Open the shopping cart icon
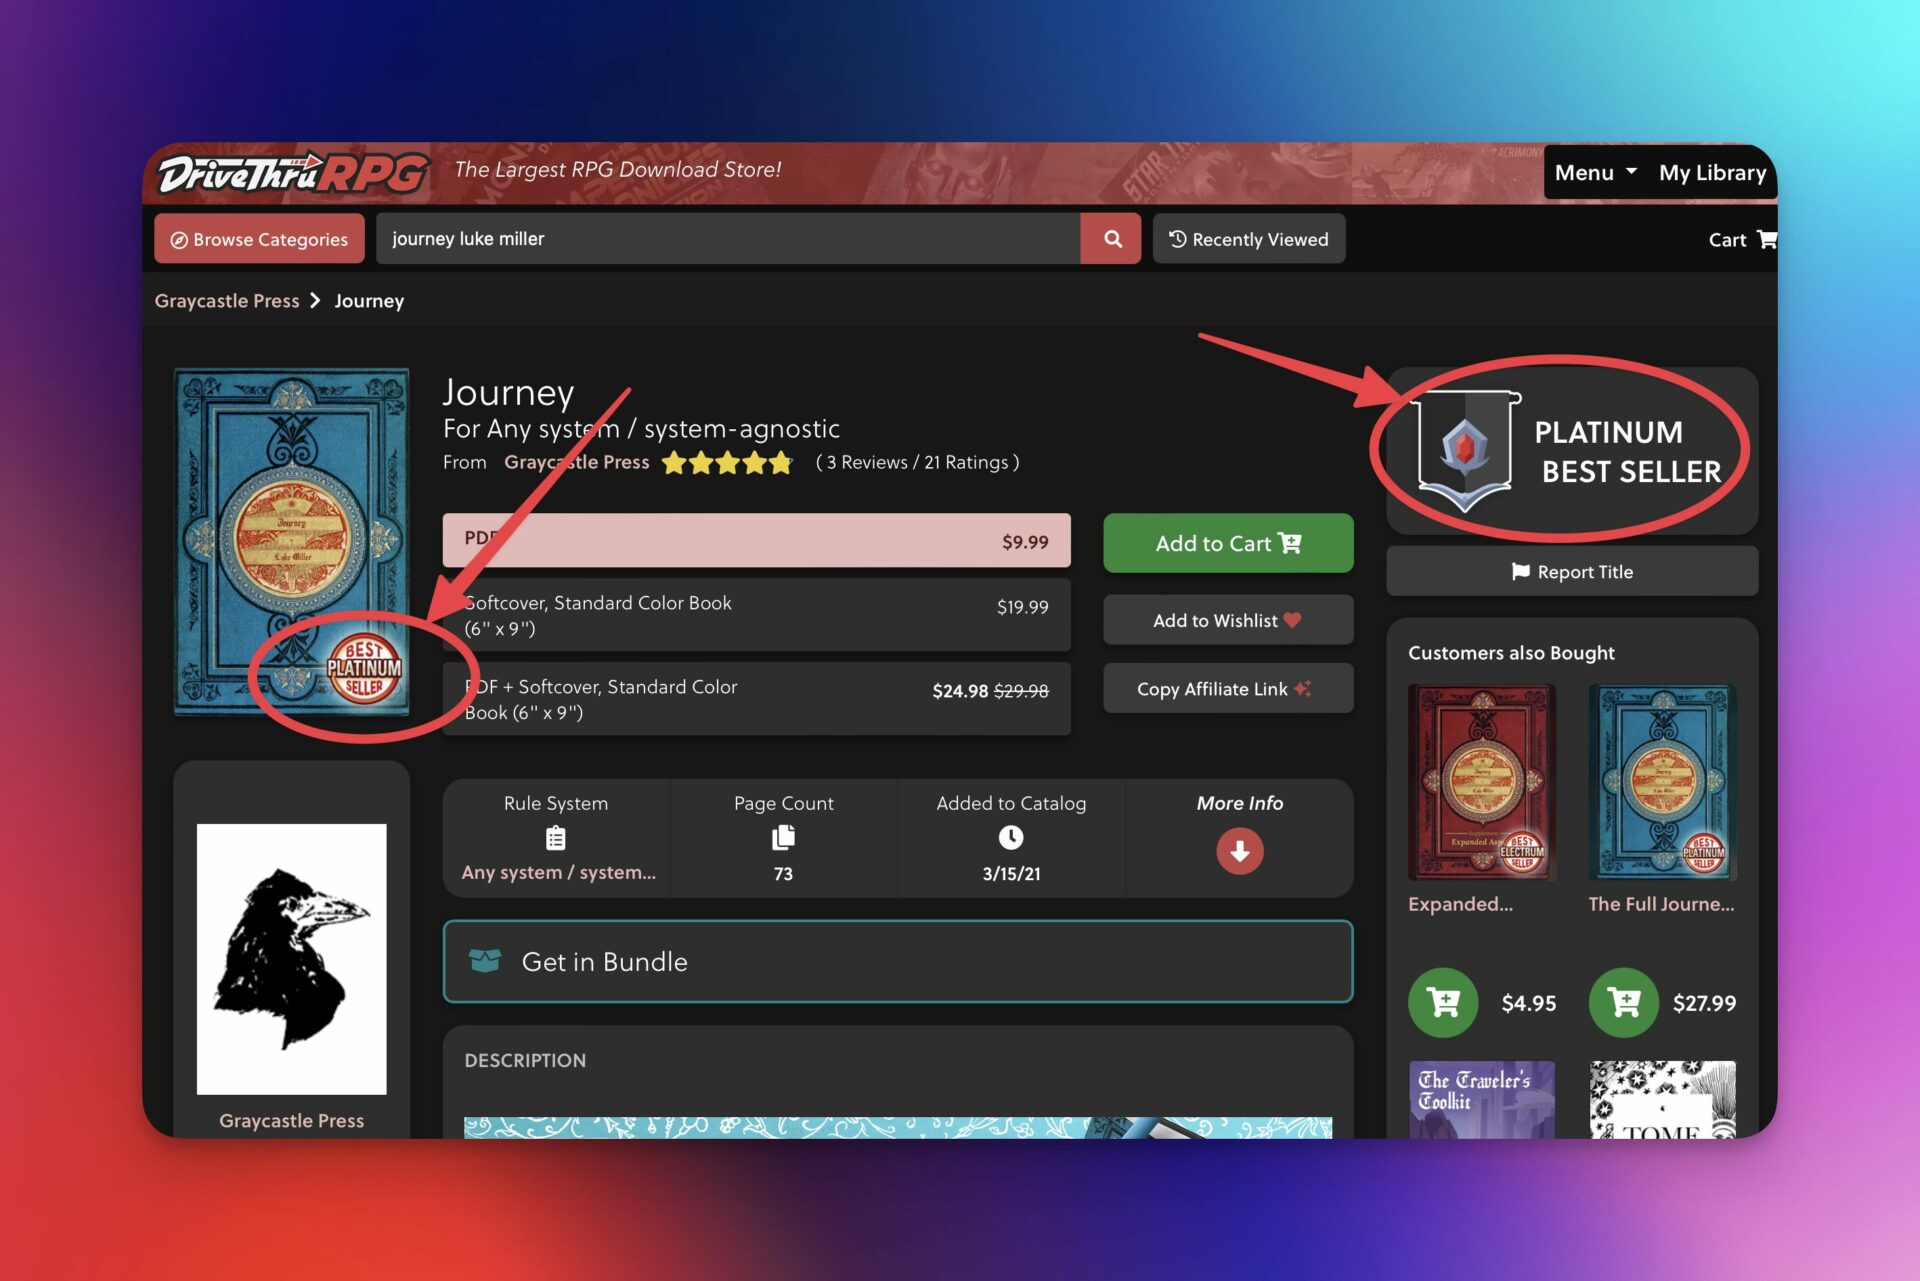Viewport: 1920px width, 1281px height. pyautogui.click(x=1765, y=239)
